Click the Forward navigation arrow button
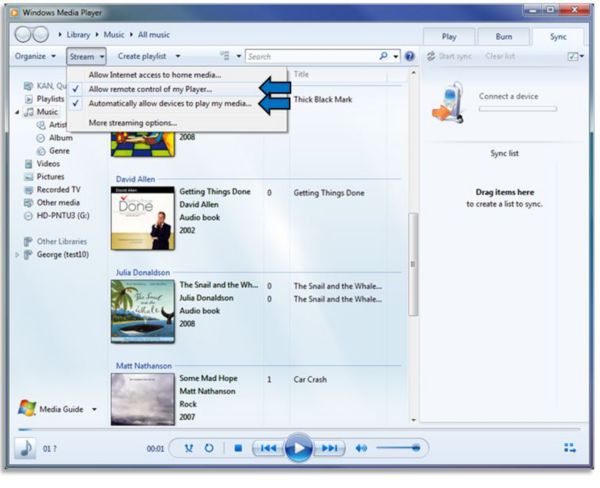This screenshot has width=600, height=488. point(41,34)
